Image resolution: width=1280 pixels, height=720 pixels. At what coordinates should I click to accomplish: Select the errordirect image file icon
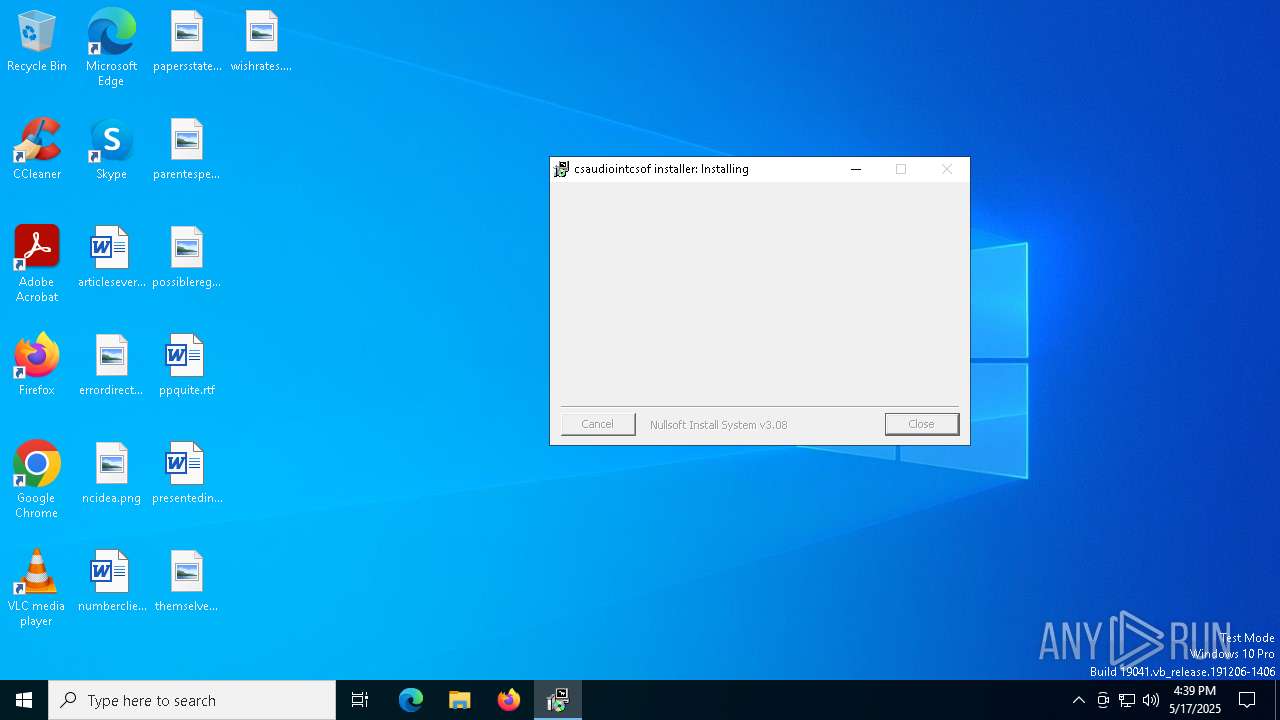point(111,366)
